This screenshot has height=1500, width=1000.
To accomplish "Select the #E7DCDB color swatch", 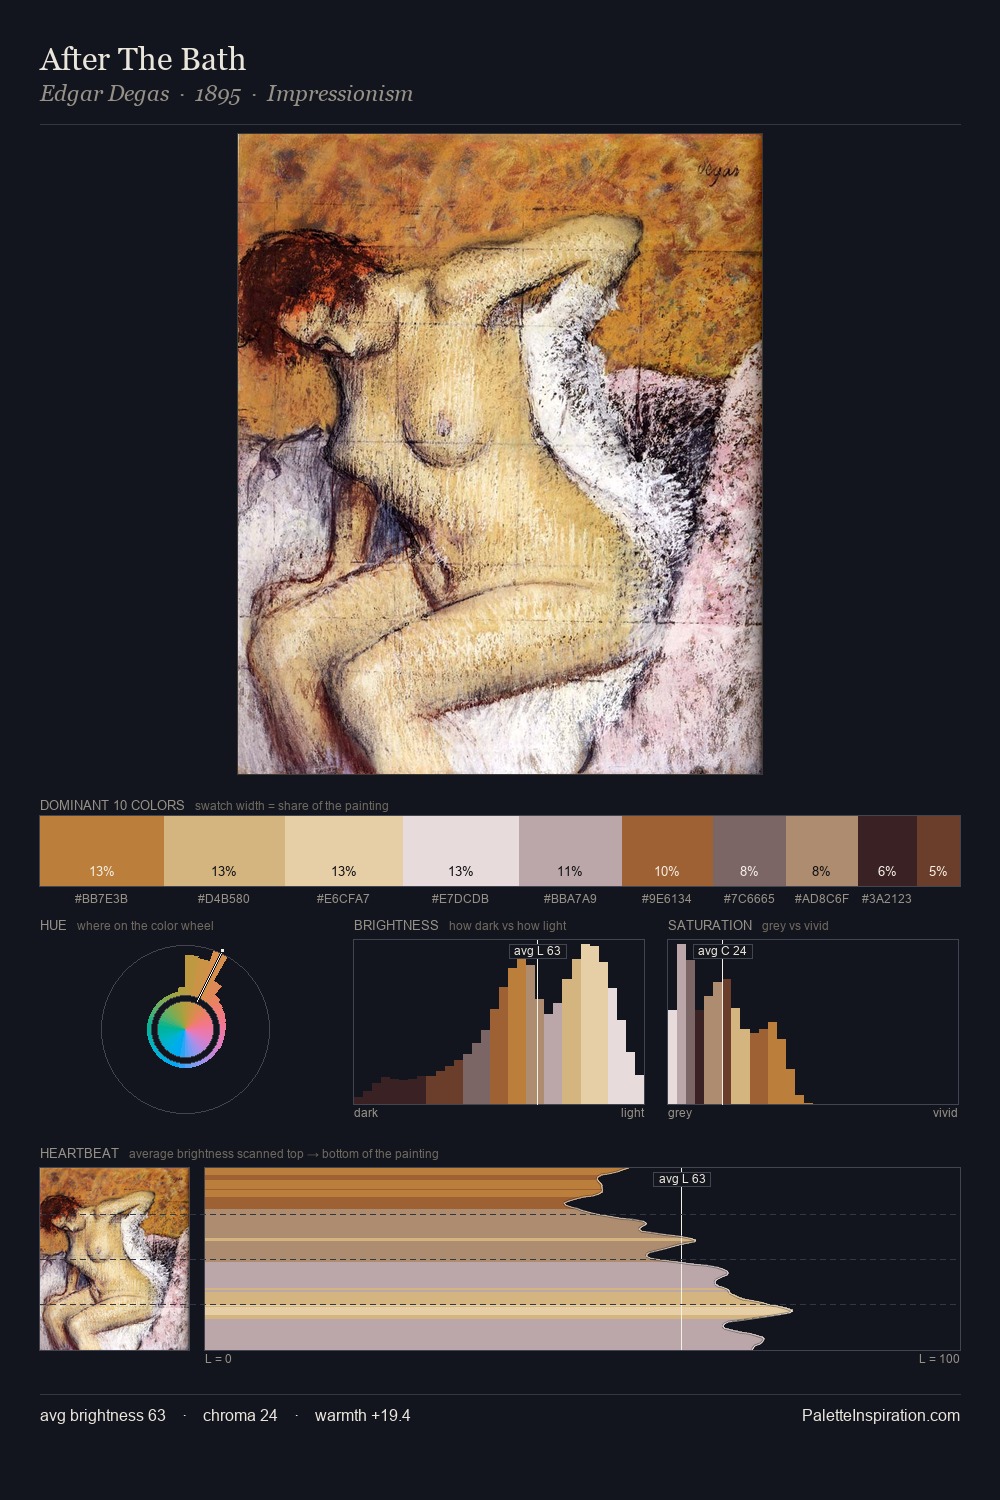I will tap(461, 851).
